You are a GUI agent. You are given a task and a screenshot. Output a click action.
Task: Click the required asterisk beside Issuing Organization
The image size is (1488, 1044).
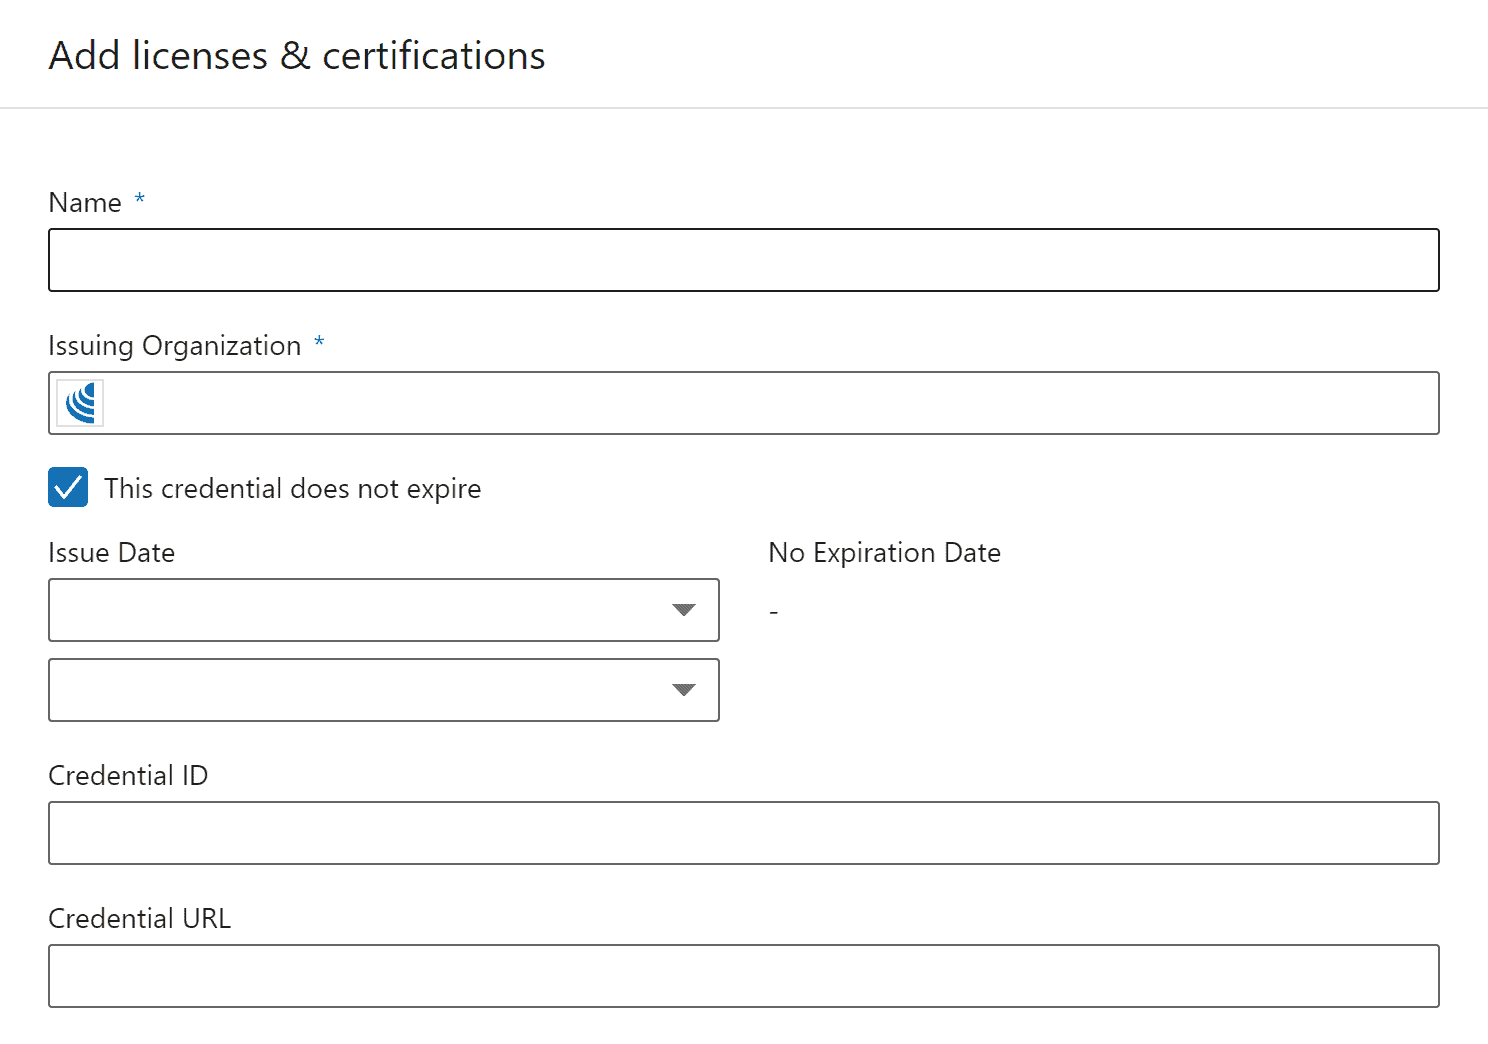point(319,342)
